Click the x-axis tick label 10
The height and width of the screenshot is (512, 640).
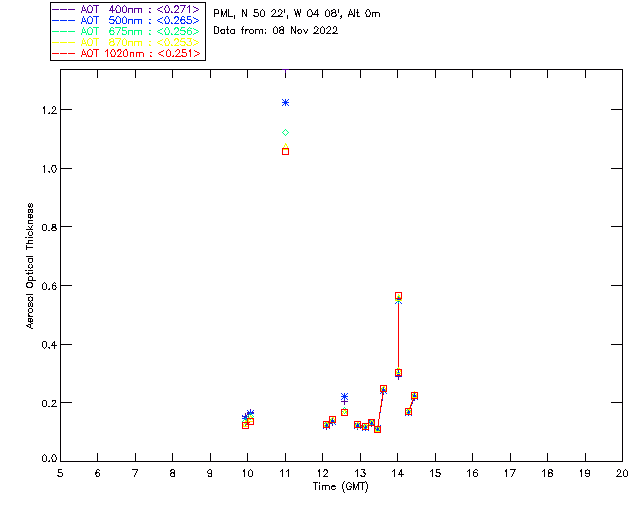[x=247, y=473]
